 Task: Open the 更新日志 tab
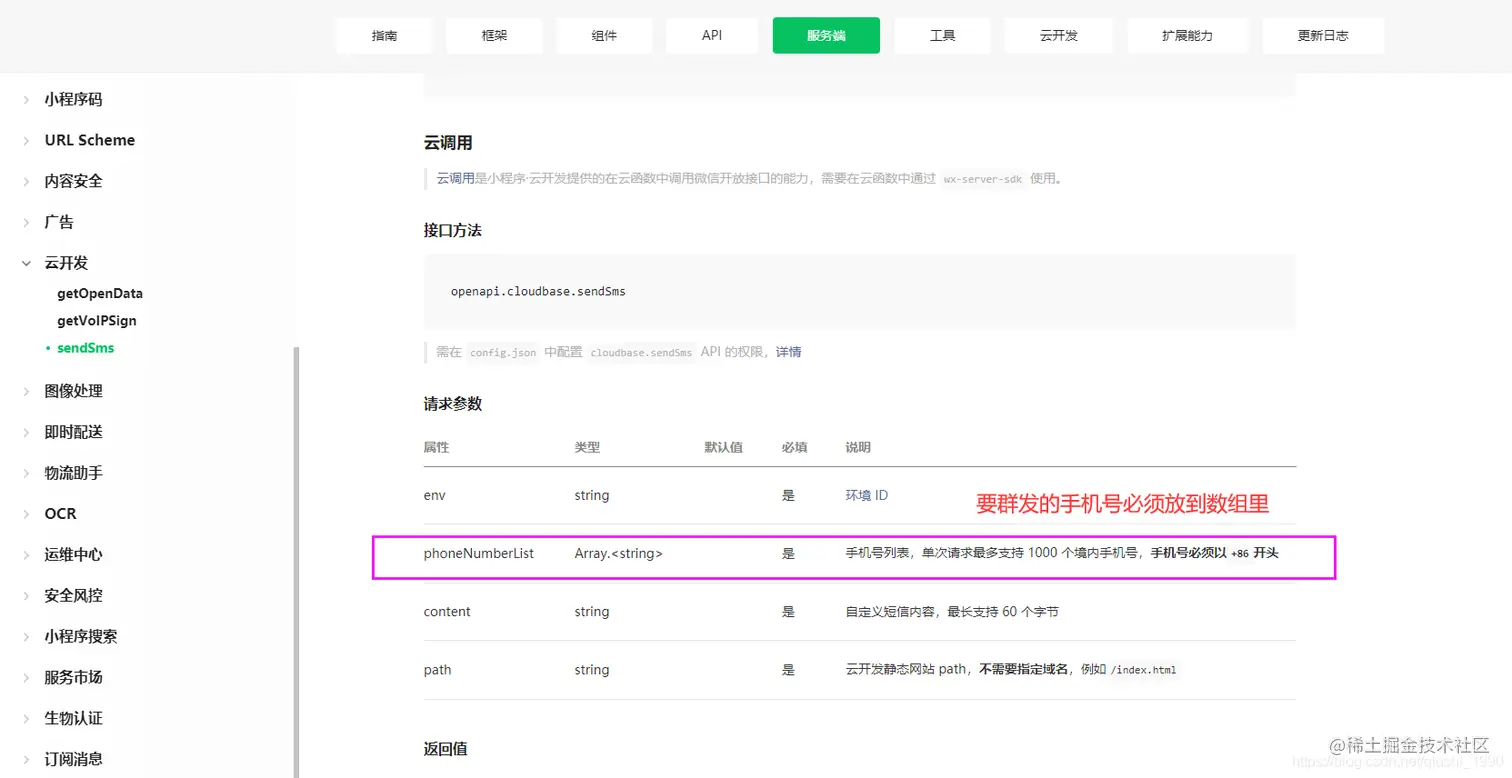1323,35
